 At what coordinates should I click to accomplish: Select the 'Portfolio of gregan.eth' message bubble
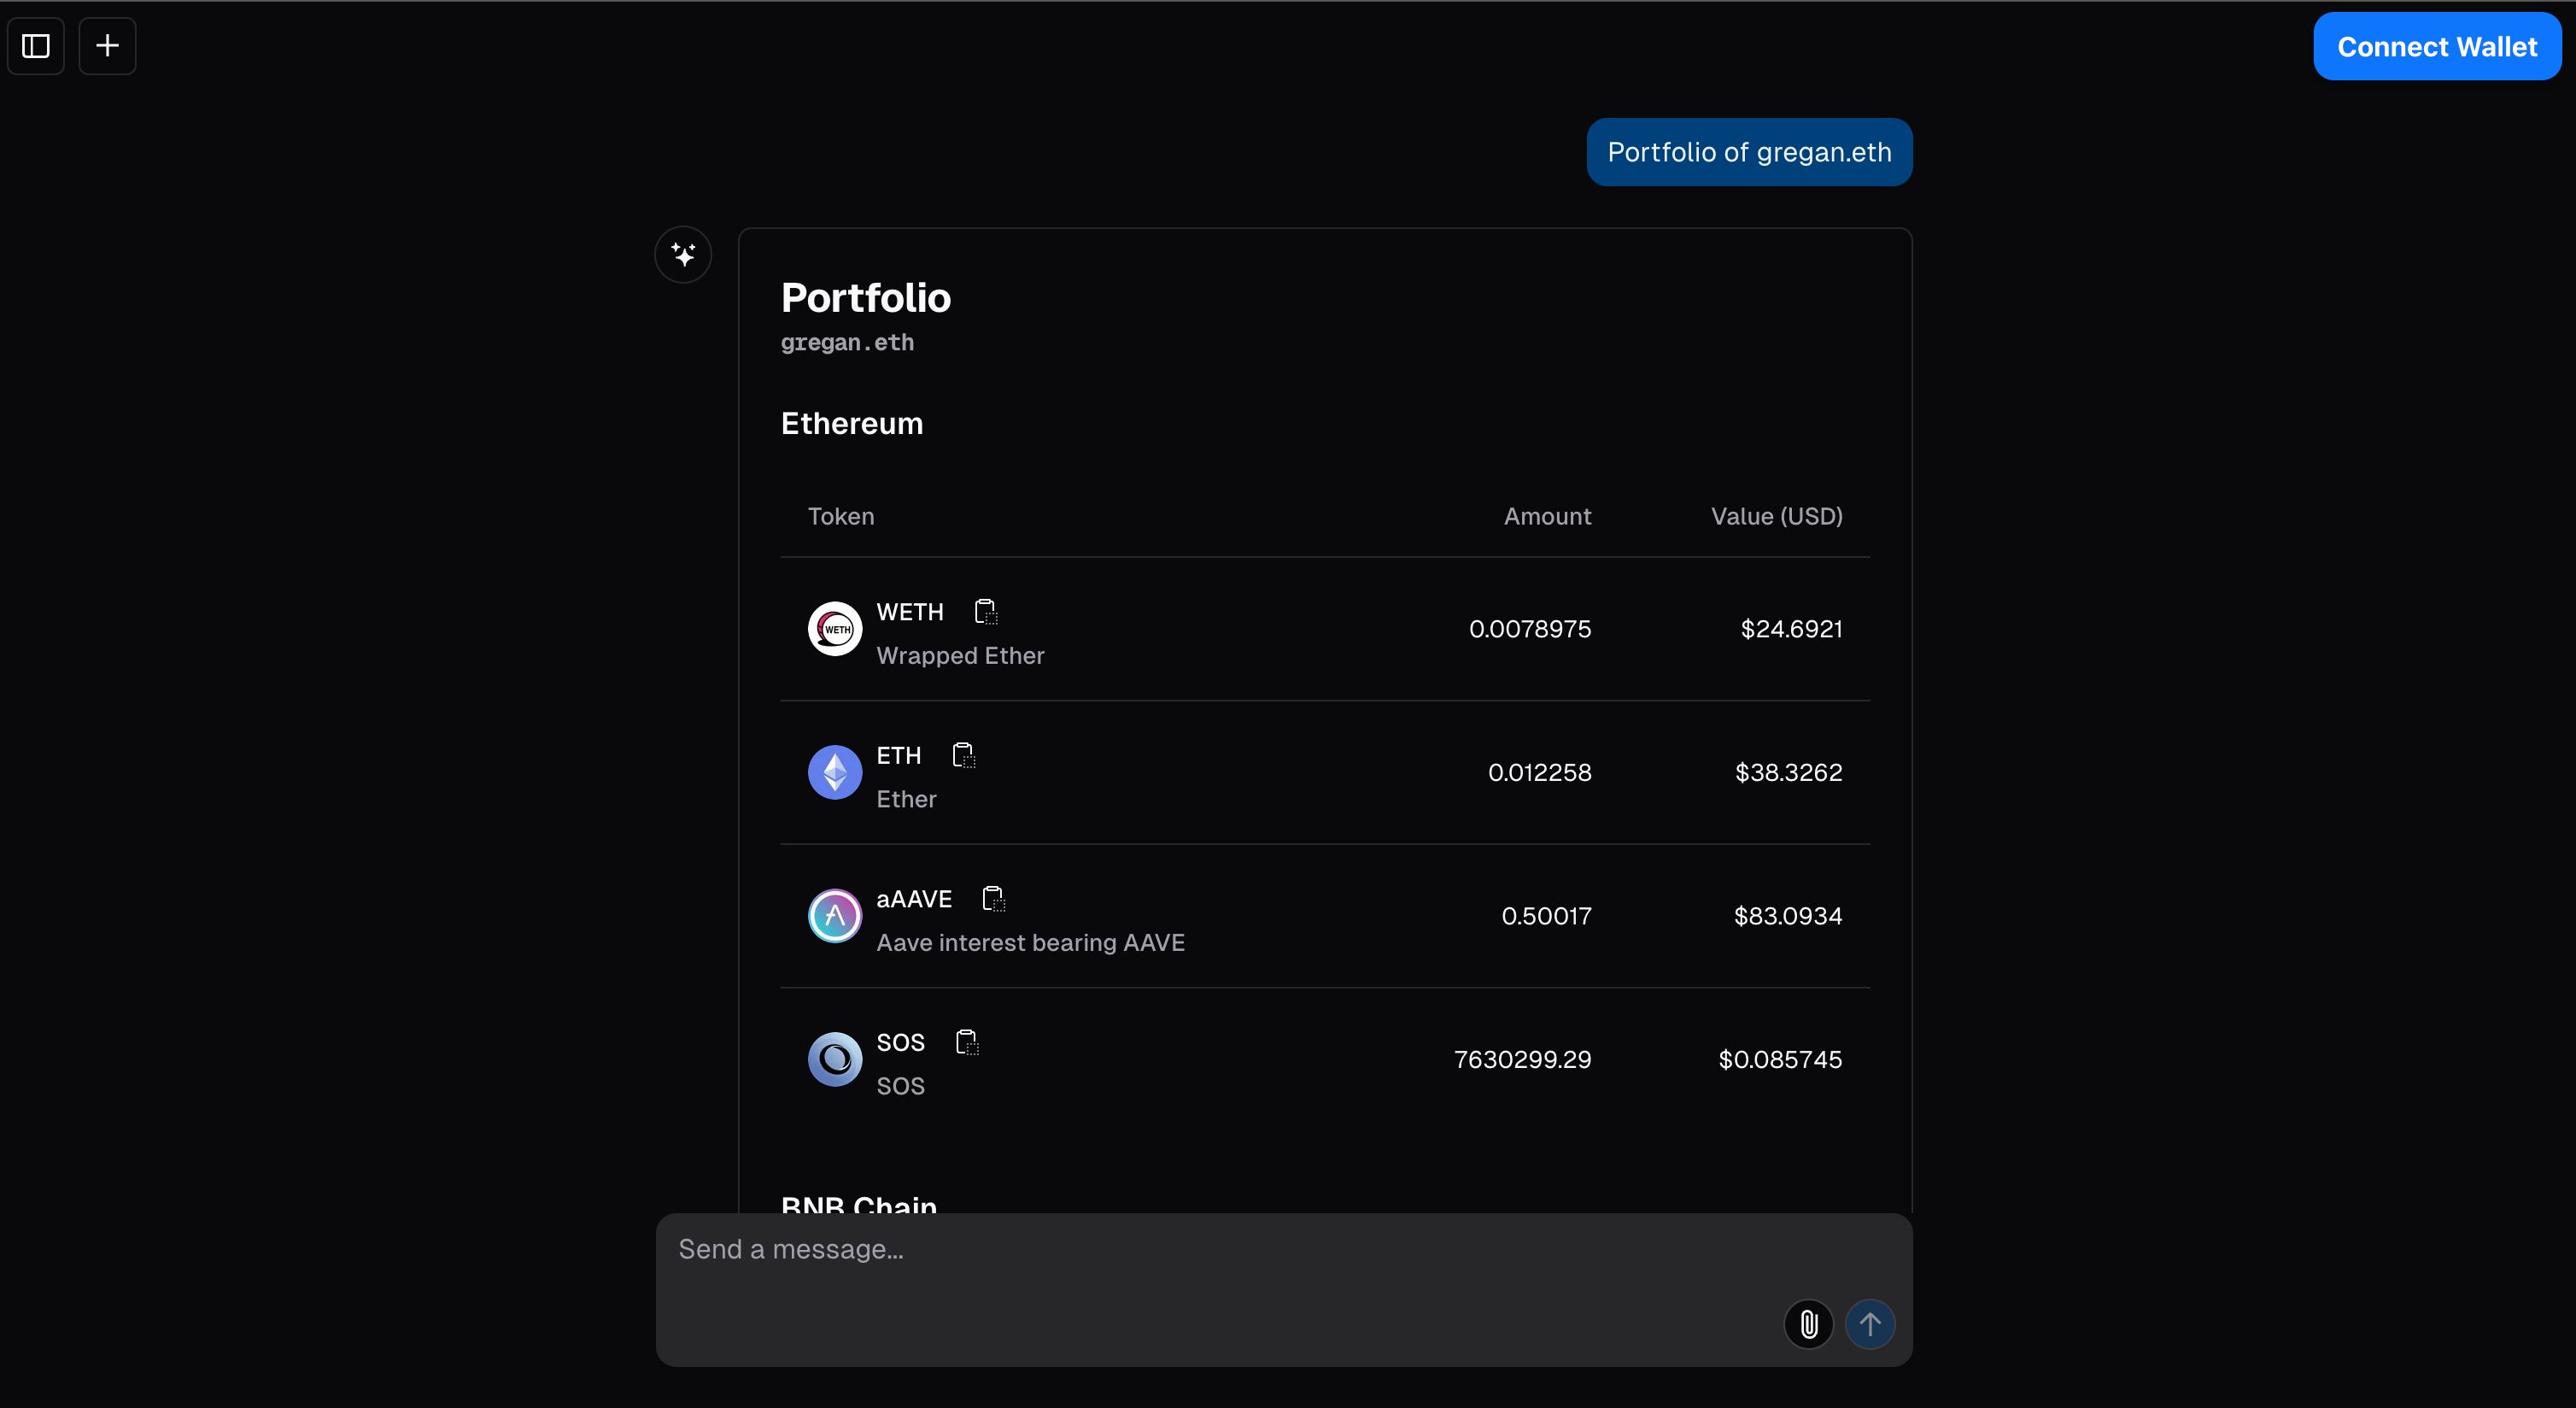point(1749,152)
